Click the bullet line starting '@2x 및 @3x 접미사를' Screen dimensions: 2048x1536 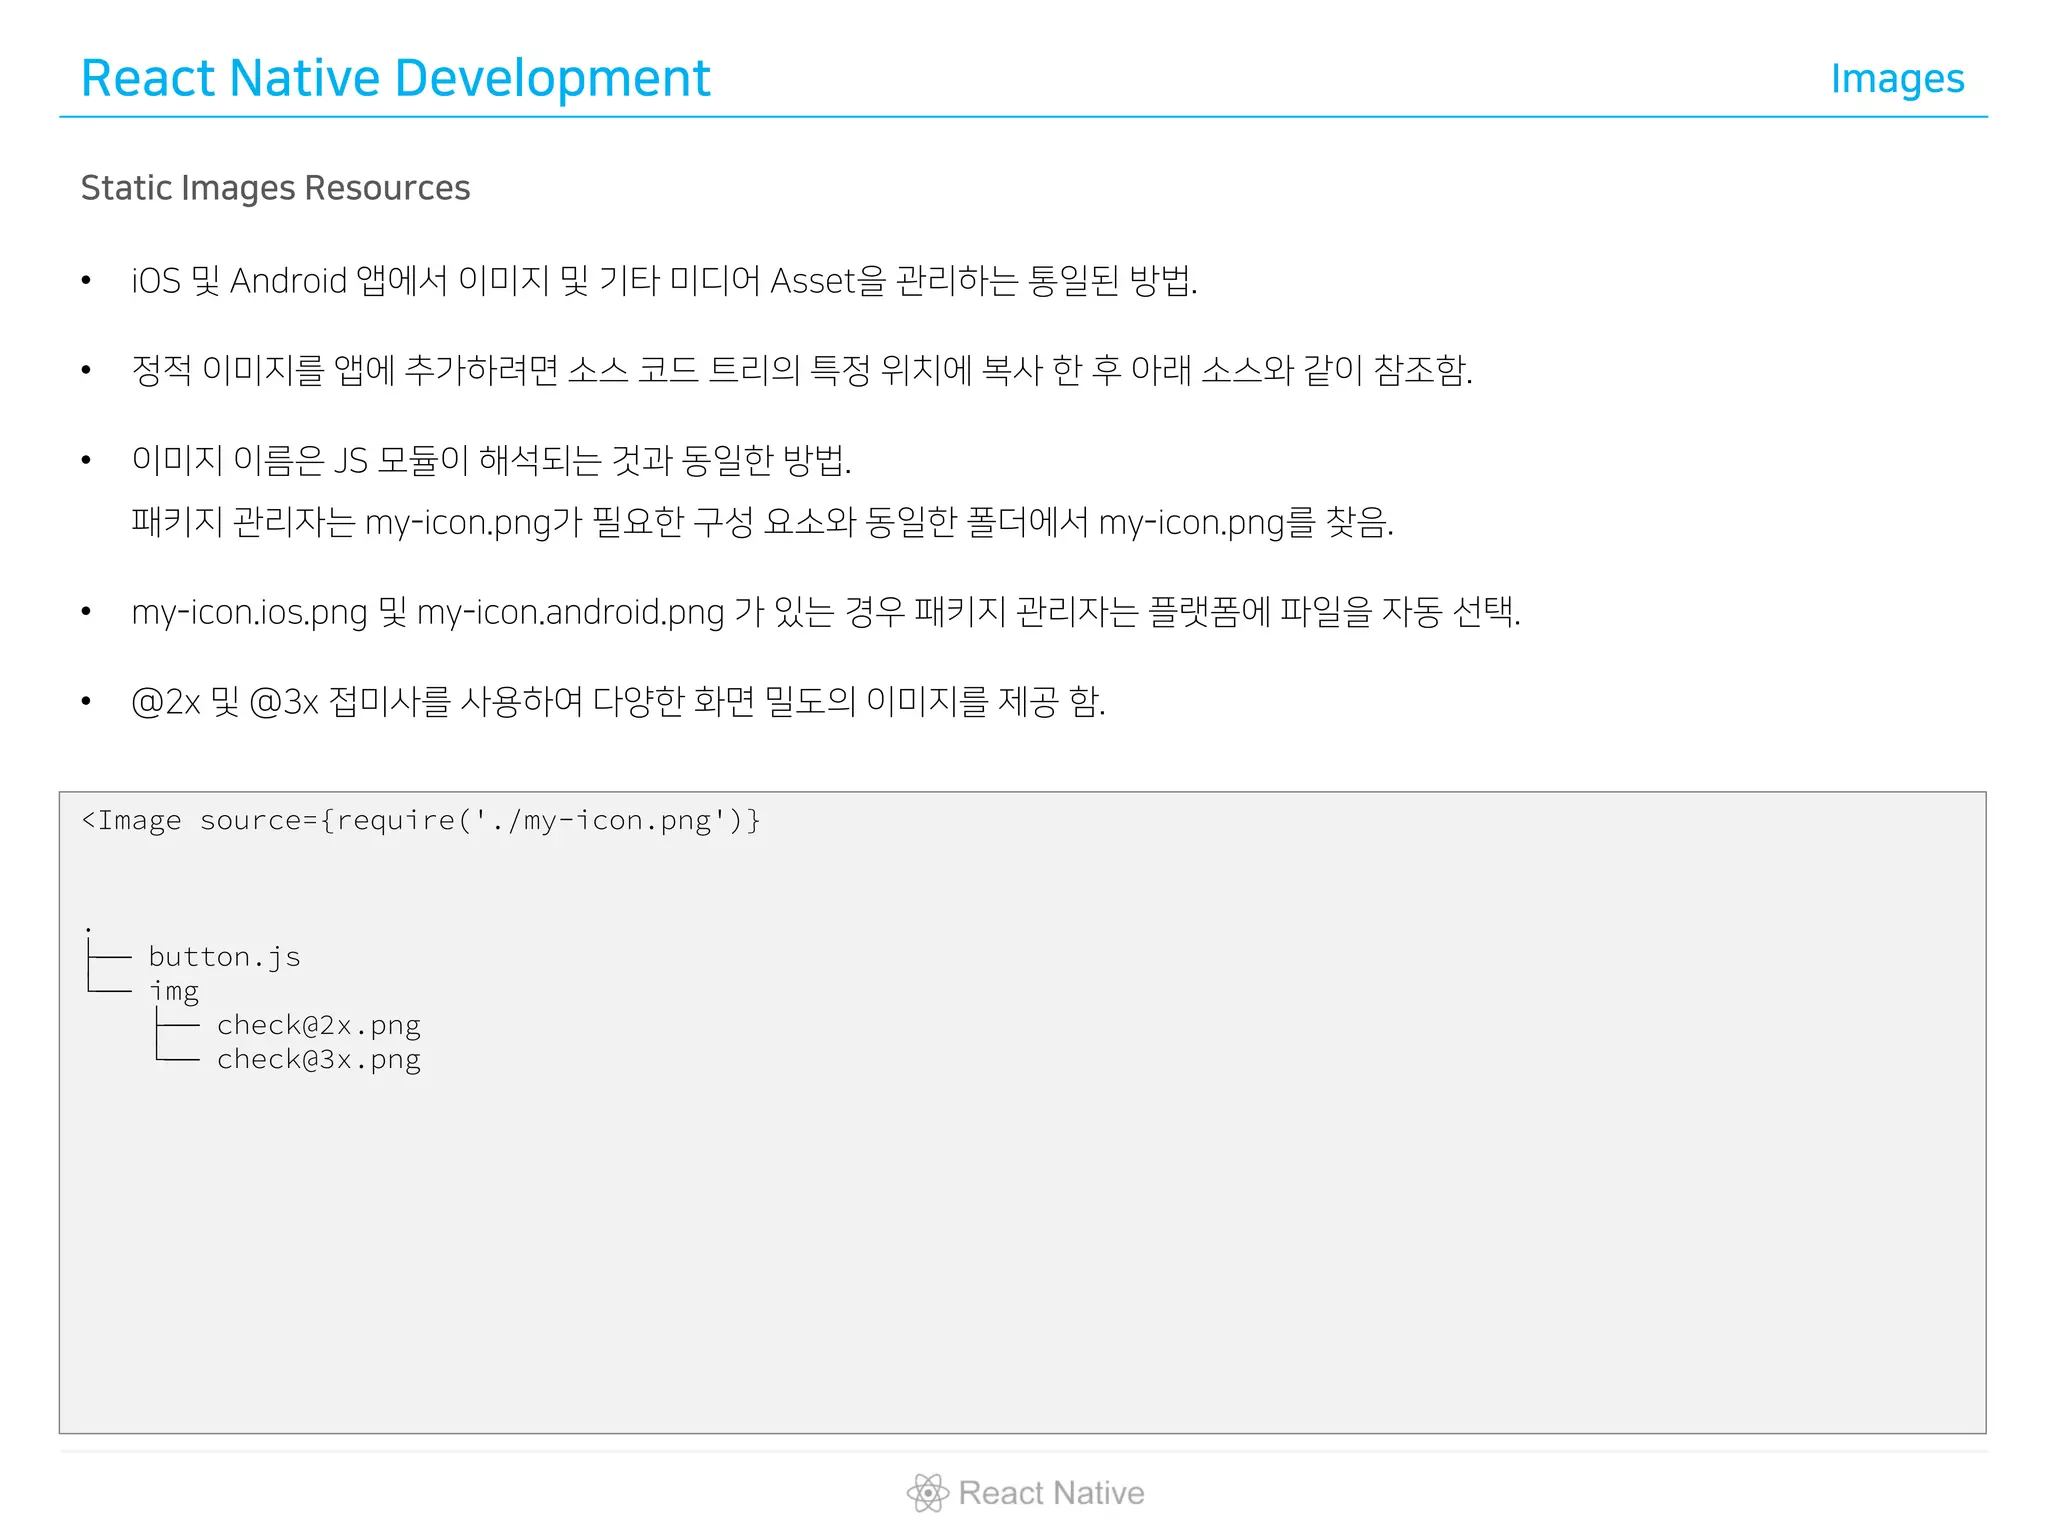pyautogui.click(x=618, y=701)
